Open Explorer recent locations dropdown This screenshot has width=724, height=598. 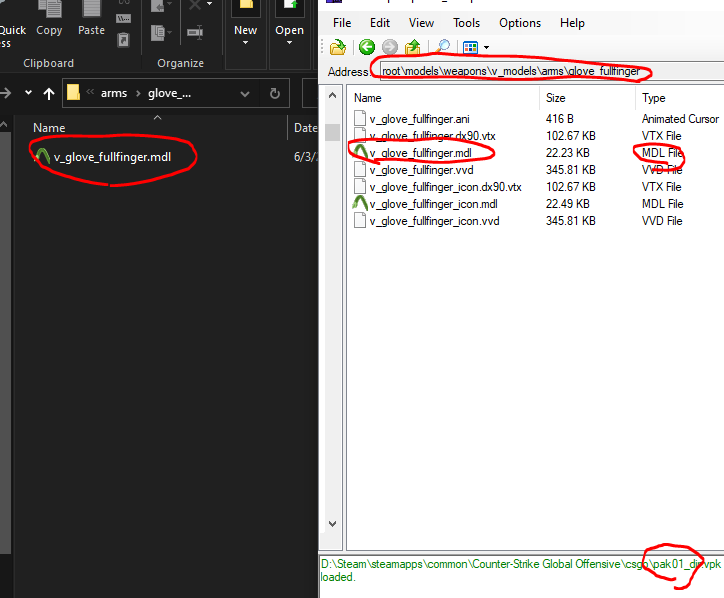28,93
